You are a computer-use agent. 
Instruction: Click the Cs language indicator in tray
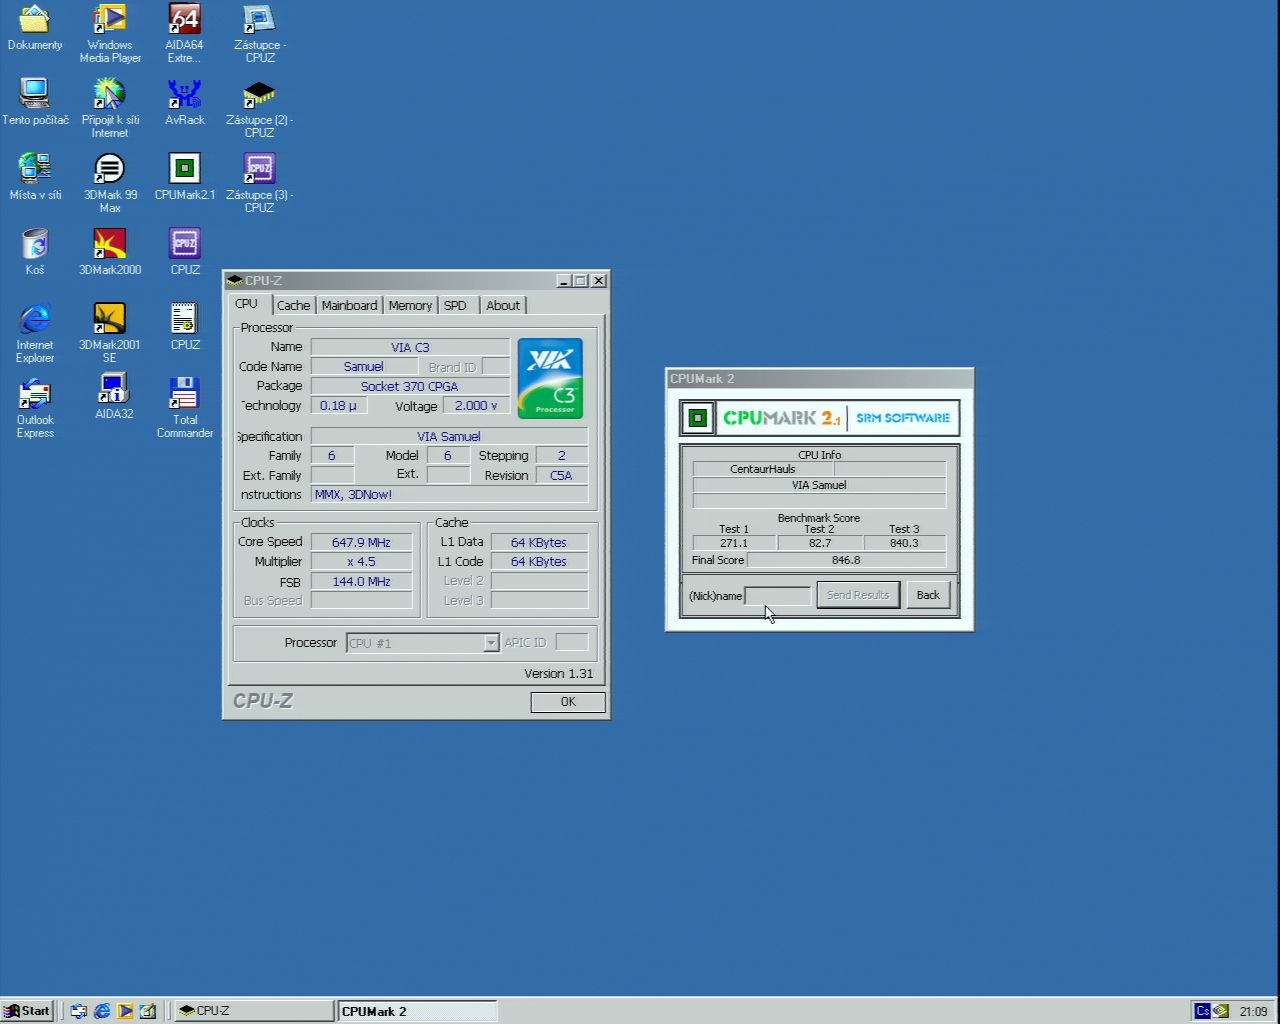coord(1202,1011)
